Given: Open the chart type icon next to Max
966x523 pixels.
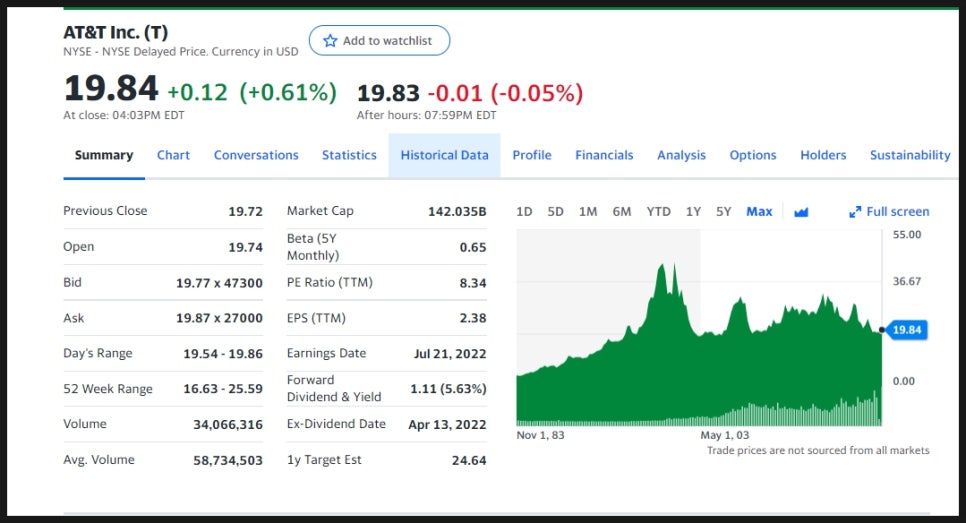Looking at the screenshot, I should click(801, 212).
